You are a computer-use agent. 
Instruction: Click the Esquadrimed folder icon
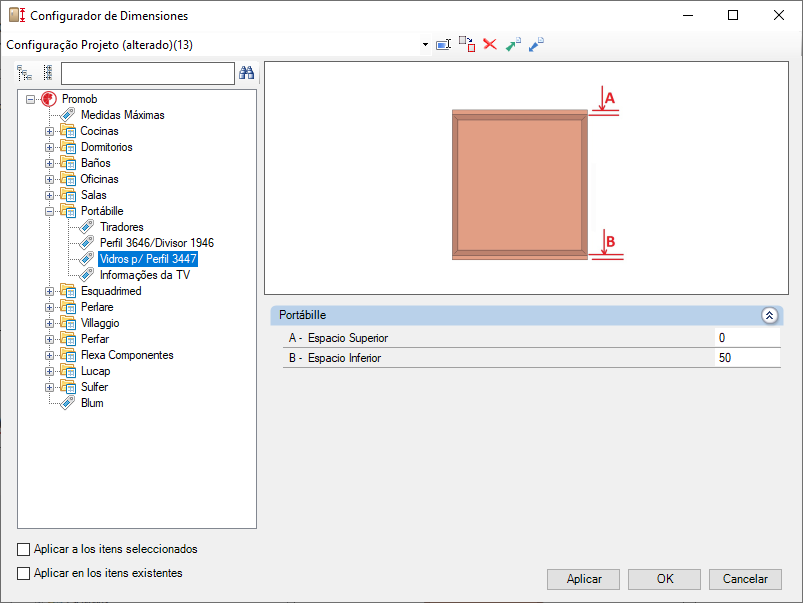point(68,291)
